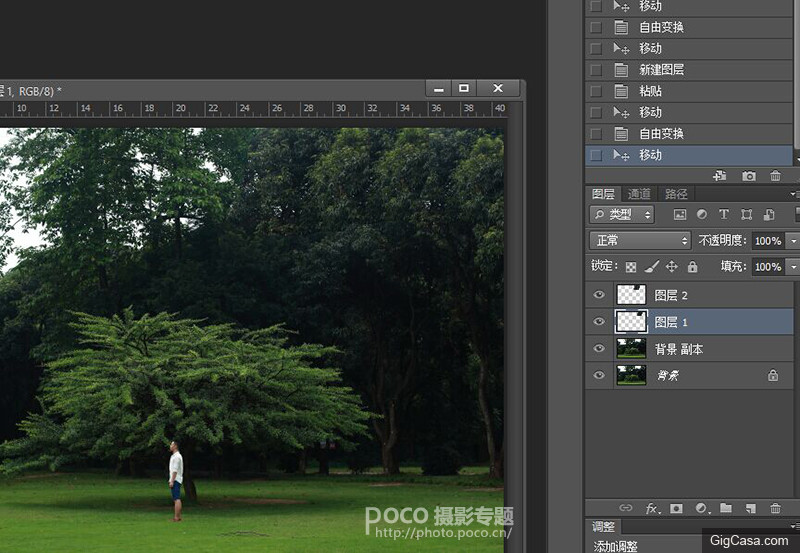Click the 添加调整 text

click(615, 546)
